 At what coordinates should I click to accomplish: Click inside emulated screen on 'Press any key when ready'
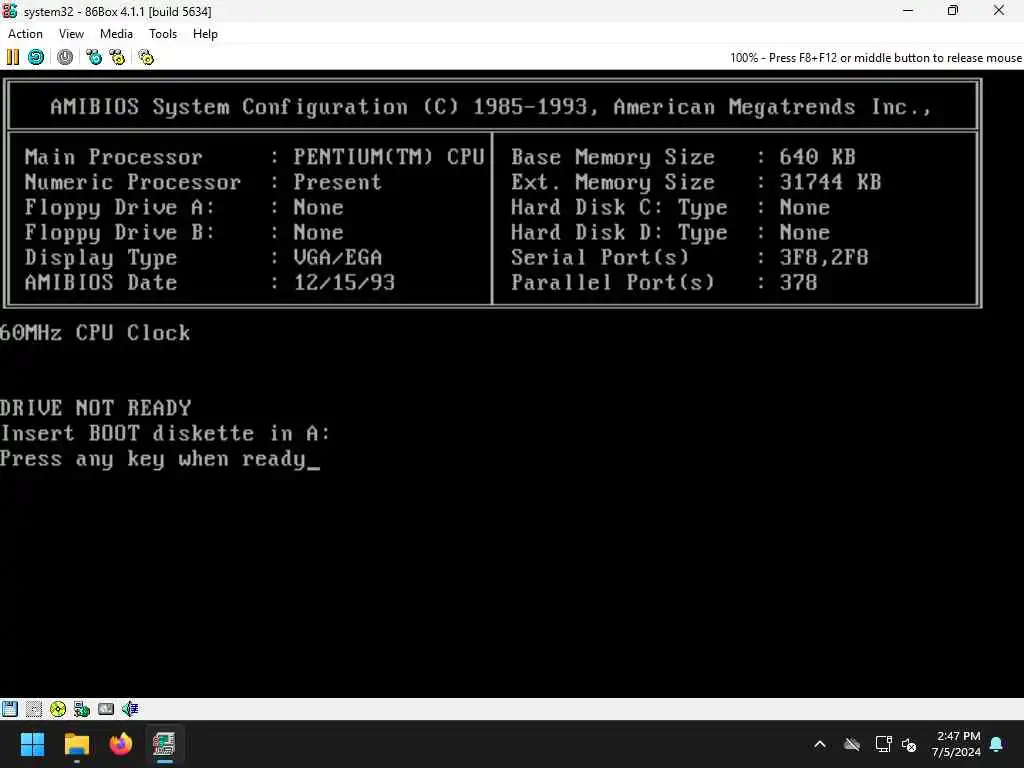pos(153,459)
